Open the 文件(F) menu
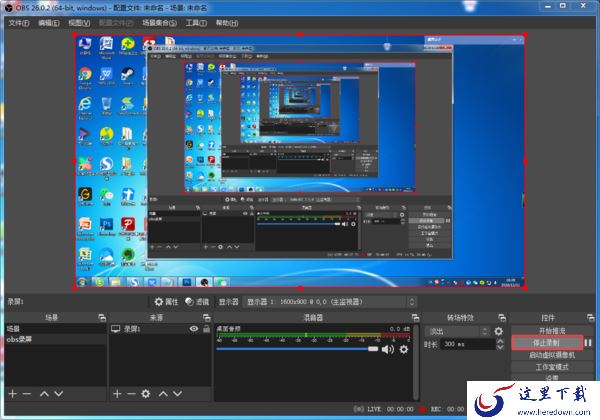Viewport: 600px width, 420px height. click(19, 23)
